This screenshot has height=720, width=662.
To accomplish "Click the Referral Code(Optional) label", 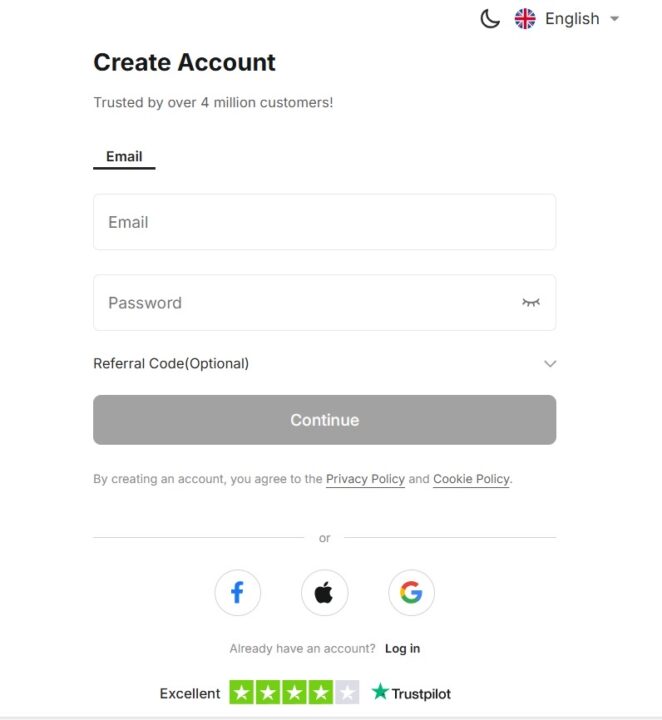I will tap(171, 364).
